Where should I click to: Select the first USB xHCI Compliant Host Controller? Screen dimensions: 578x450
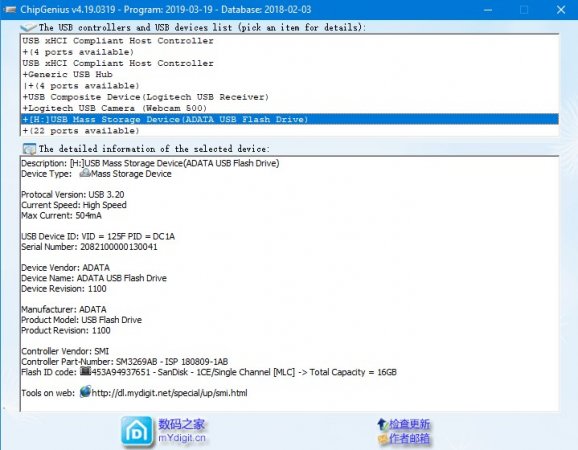289,41
